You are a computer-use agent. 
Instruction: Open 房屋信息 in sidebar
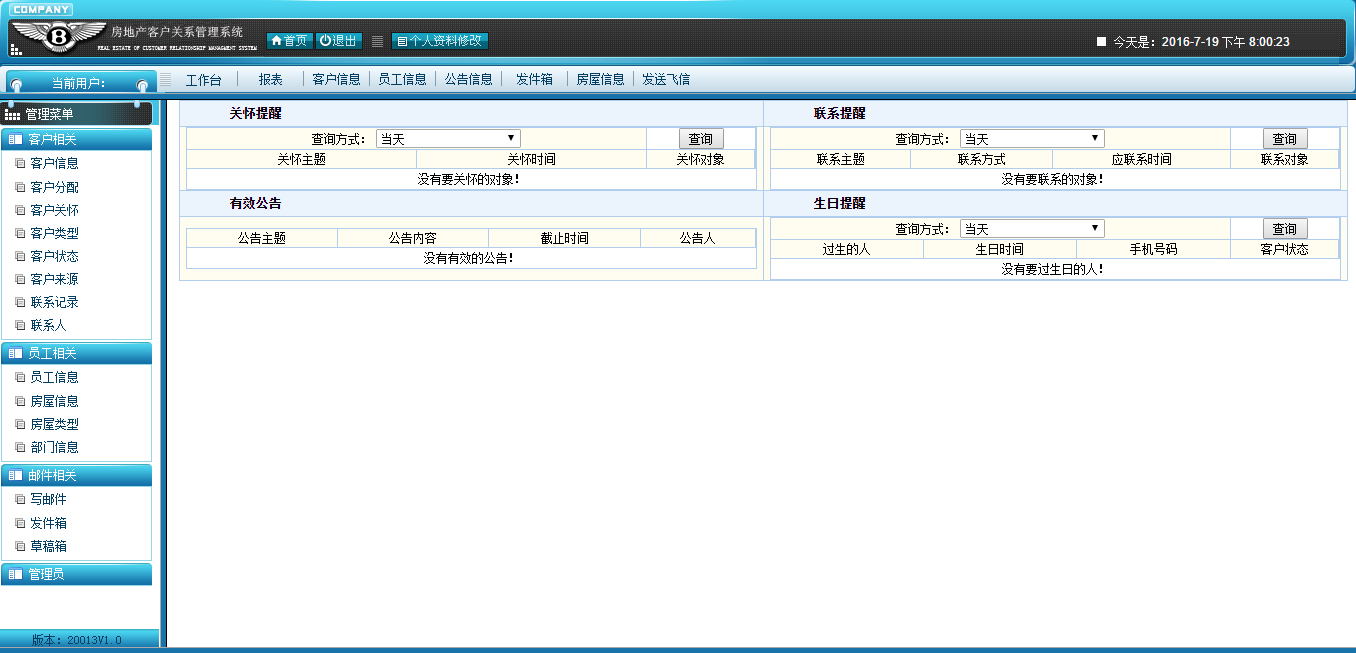point(54,401)
